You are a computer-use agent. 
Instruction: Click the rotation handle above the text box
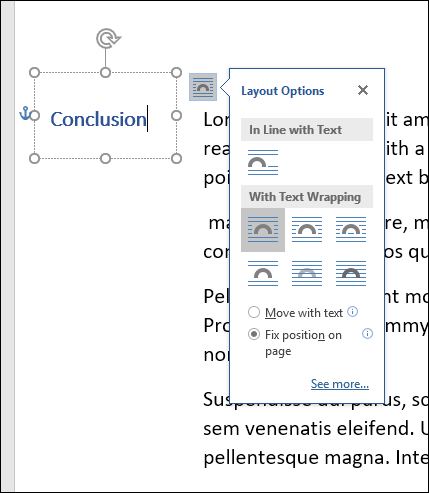(108, 38)
